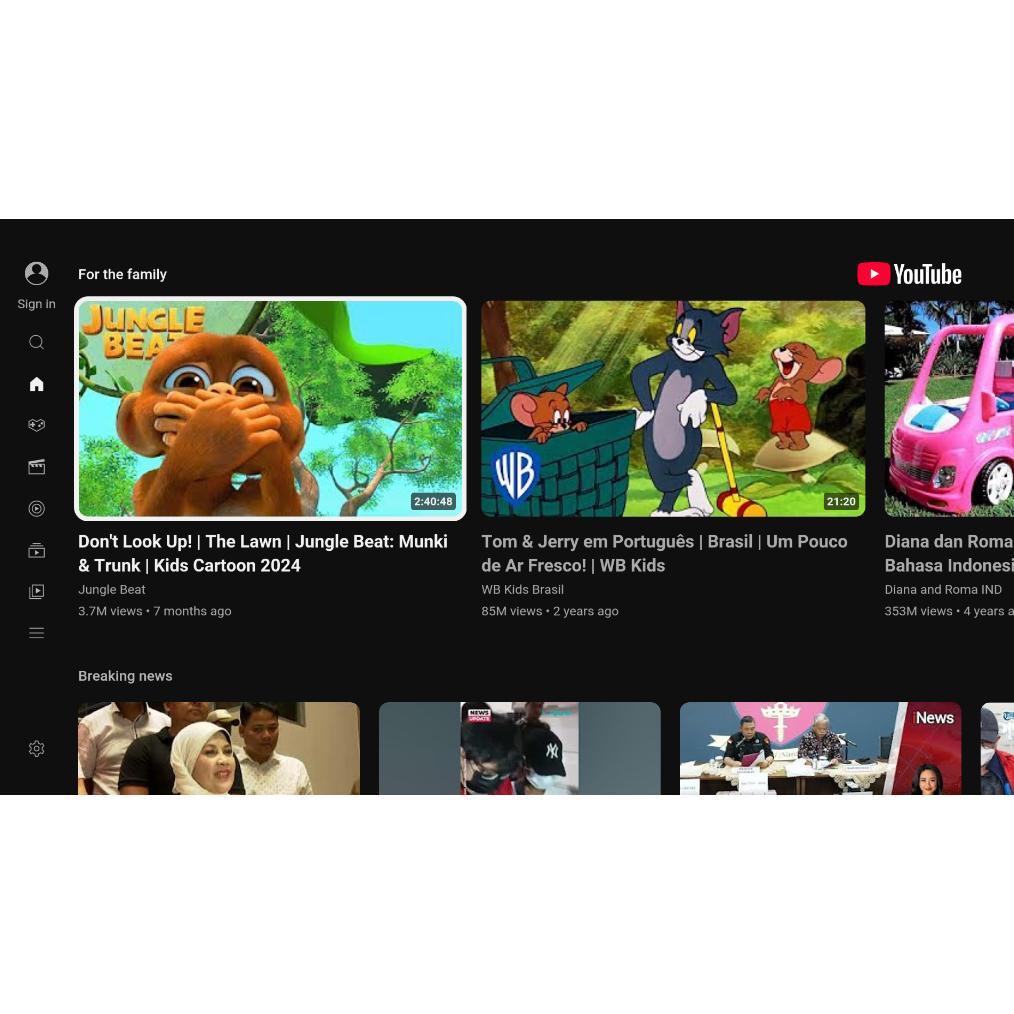Select the Diana and Roma pink car thumbnail
The image size is (1014, 1014).
(x=948, y=408)
